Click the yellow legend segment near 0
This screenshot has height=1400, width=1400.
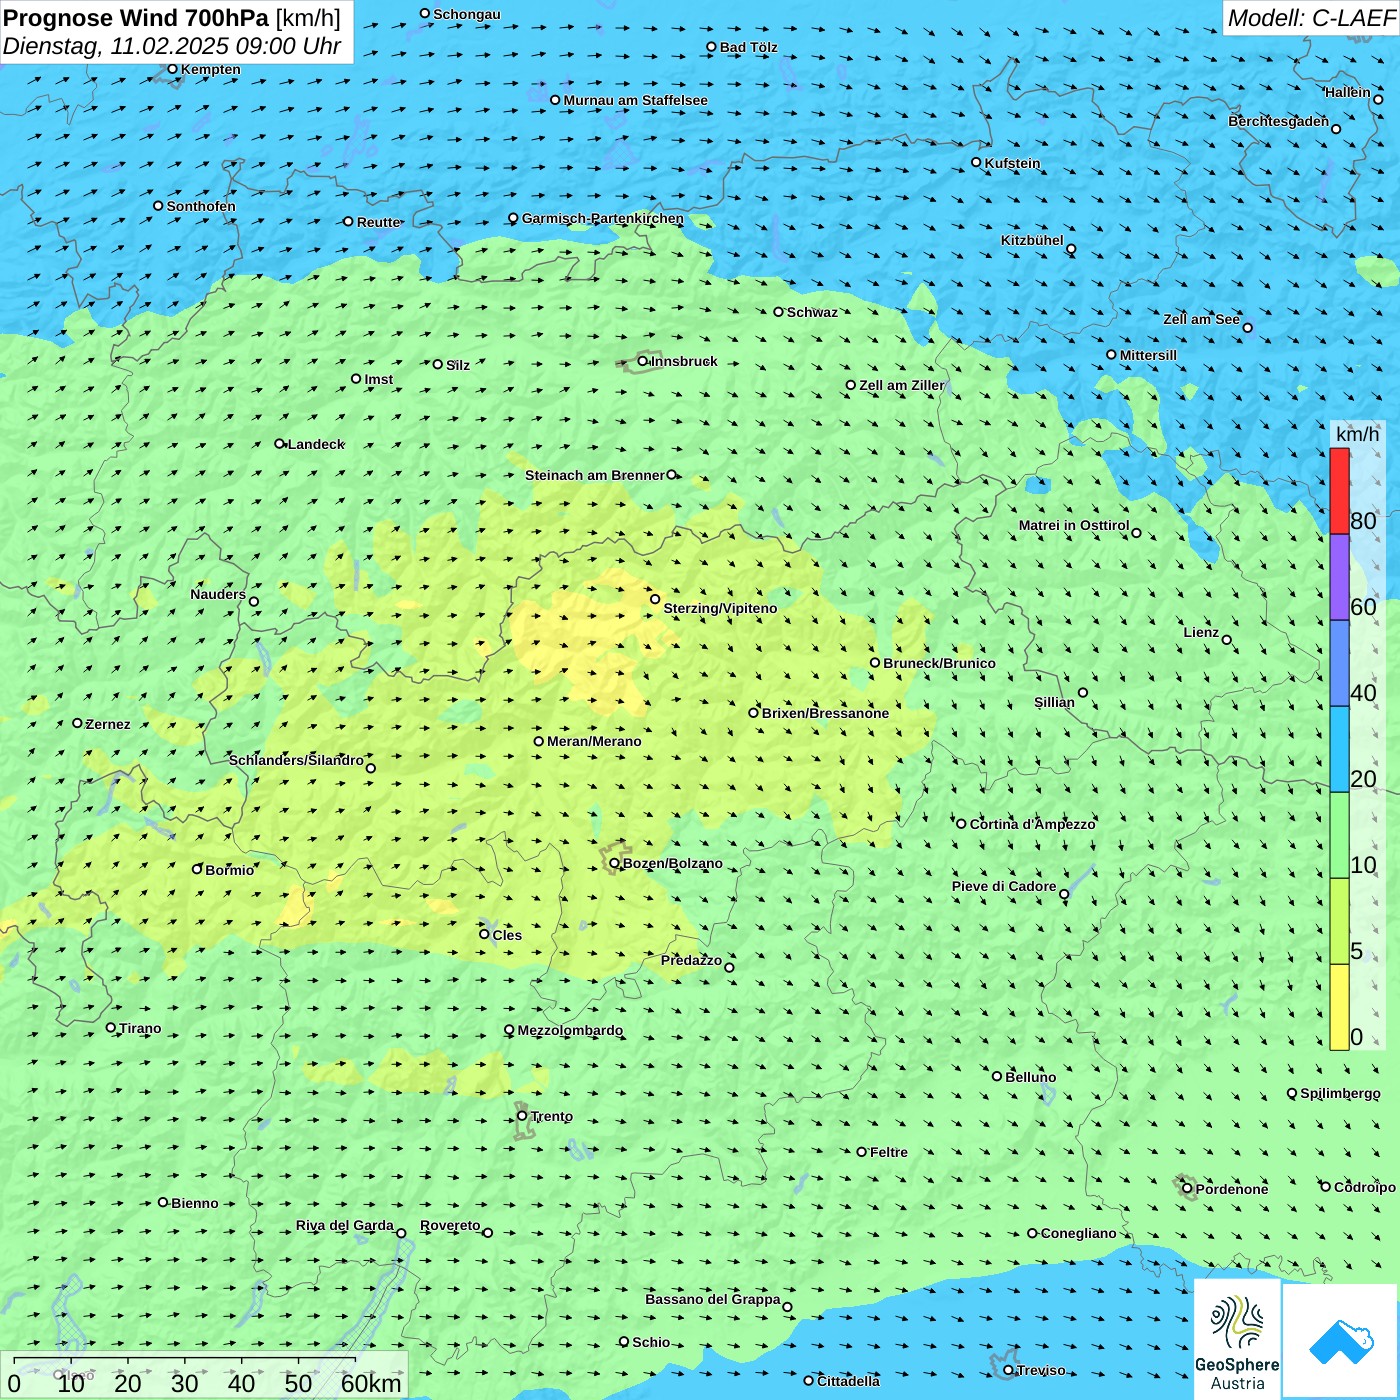click(1339, 1006)
